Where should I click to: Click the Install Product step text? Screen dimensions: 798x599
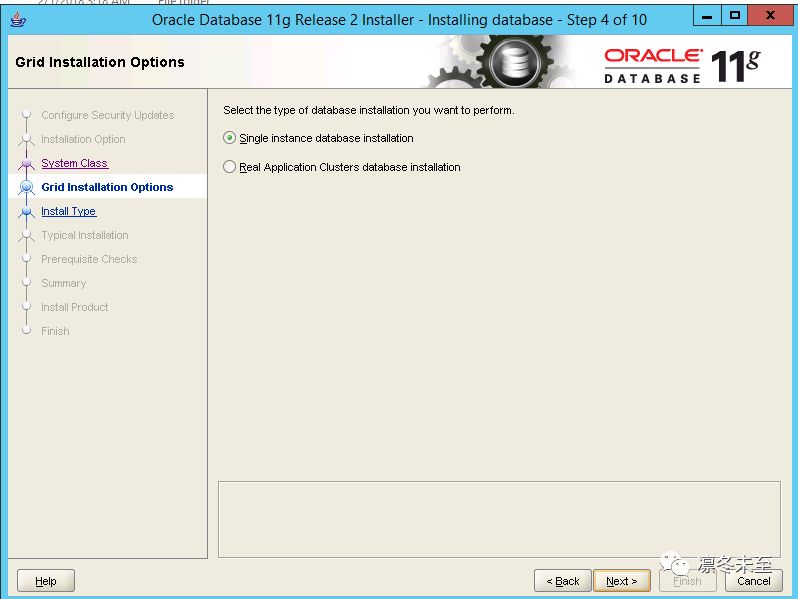(75, 307)
